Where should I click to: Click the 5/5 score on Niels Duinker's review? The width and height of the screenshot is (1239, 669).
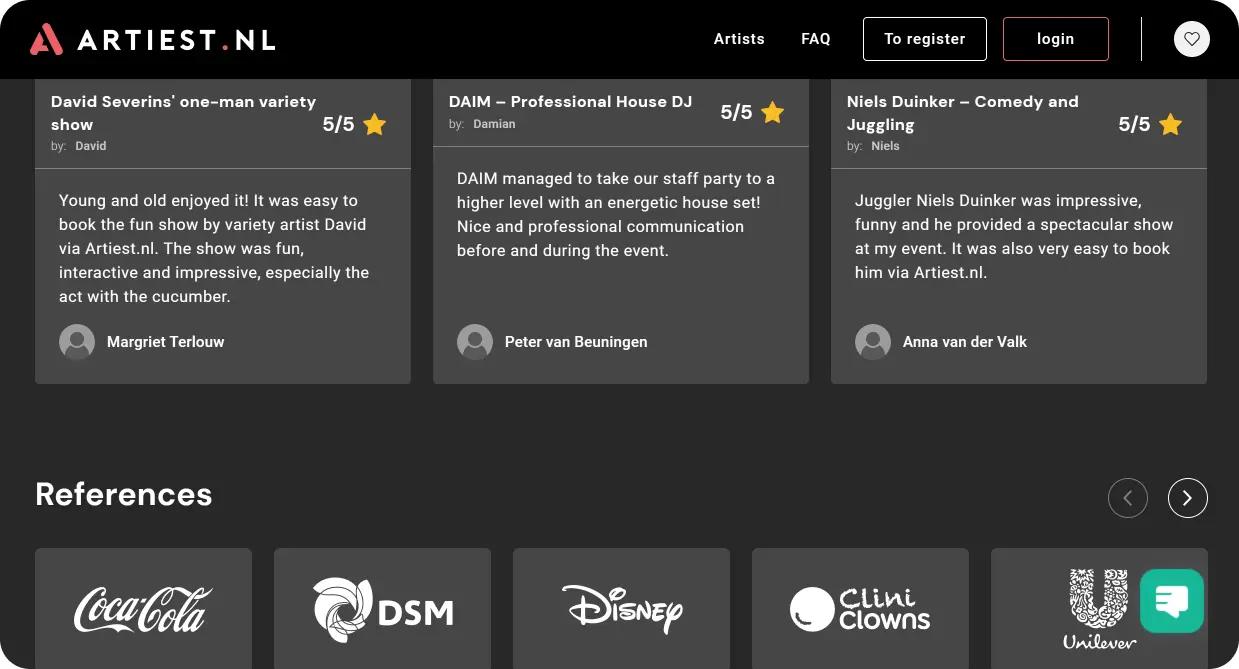pos(1134,125)
